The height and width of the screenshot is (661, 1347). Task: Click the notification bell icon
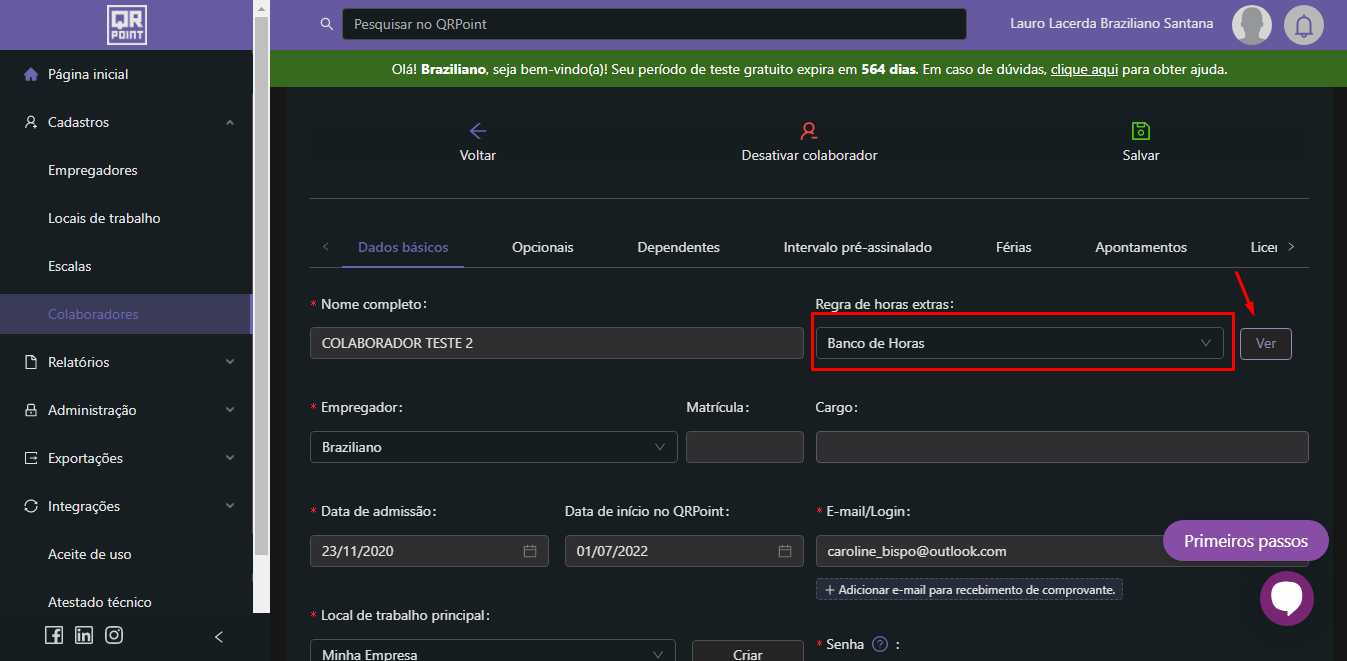point(1303,25)
